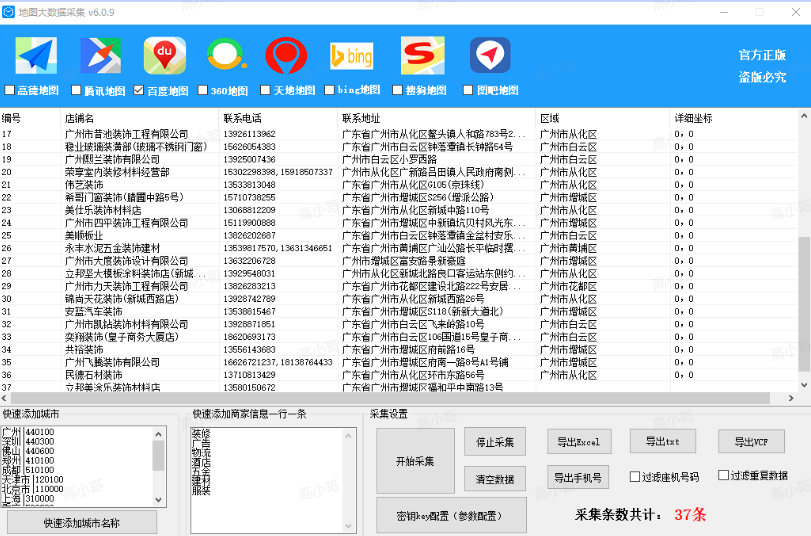Click the Tencent map icon
This screenshot has width=811, height=536.
(101, 55)
